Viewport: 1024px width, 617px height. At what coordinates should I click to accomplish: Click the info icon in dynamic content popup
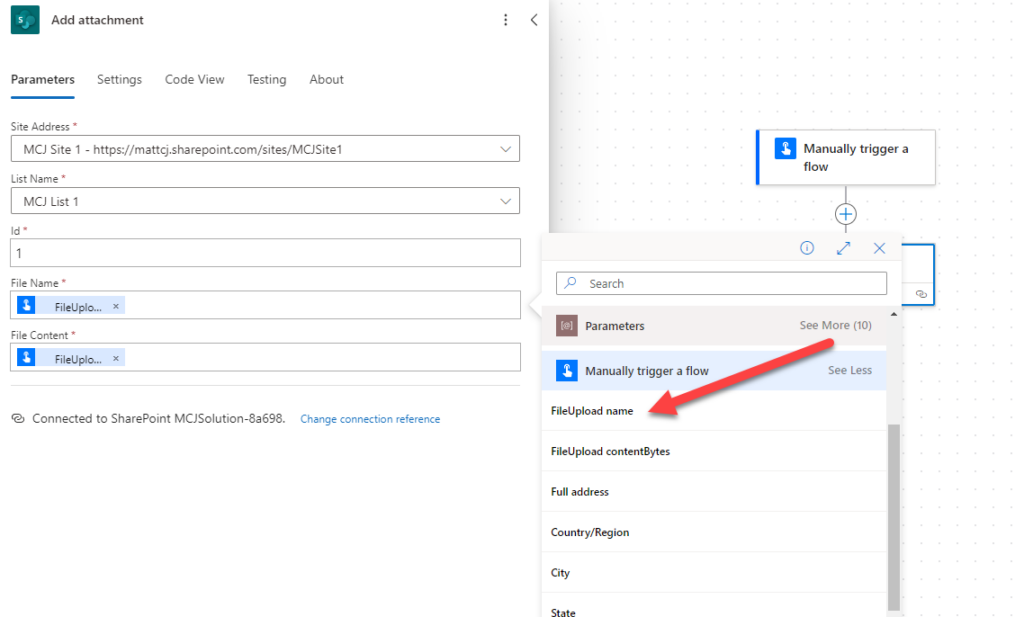click(x=807, y=247)
